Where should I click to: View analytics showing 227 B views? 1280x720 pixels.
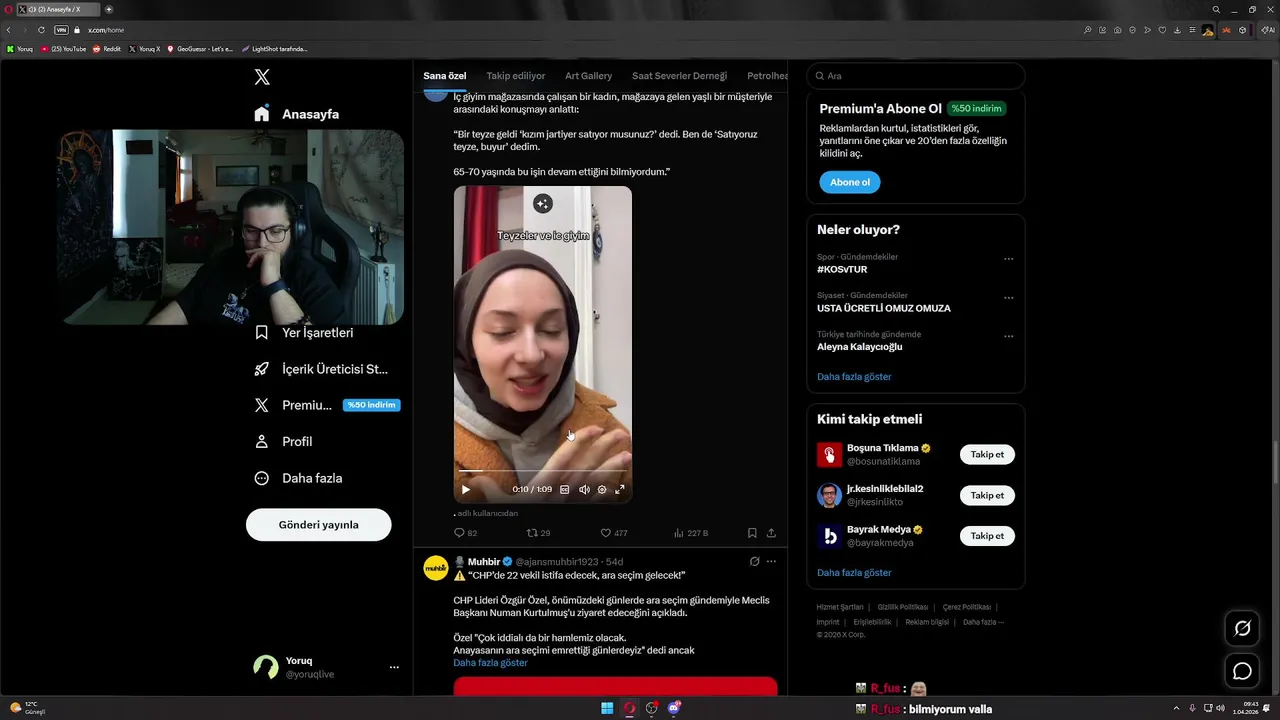(x=691, y=533)
